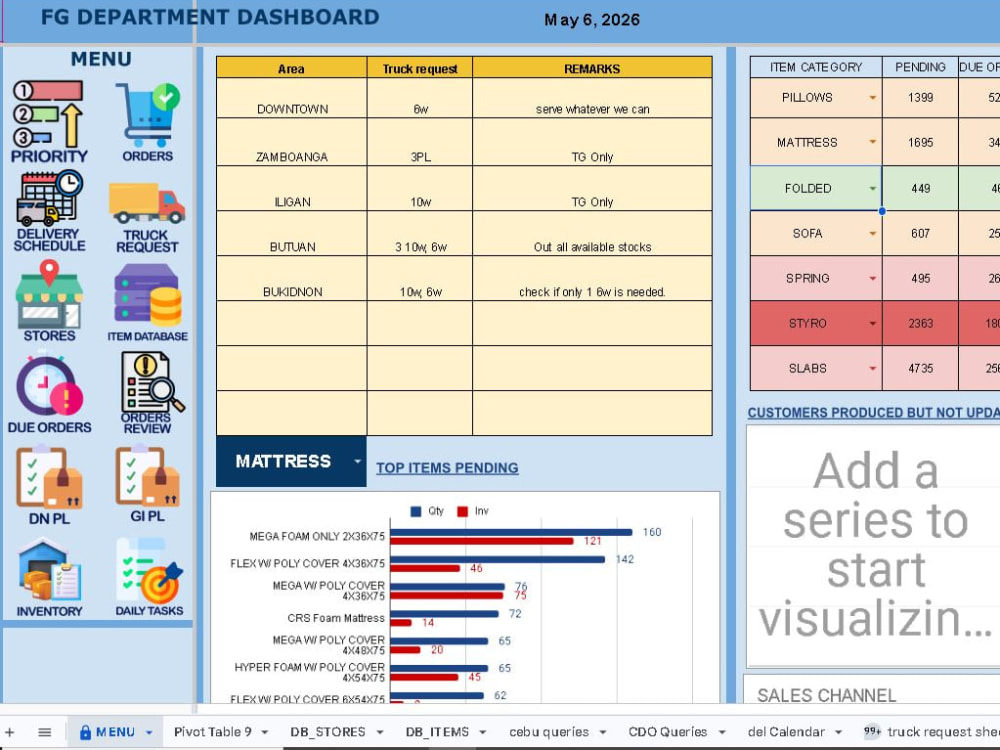The height and width of the screenshot is (750, 1000).
Task: Open the MATTRESS category dropdown arrow in table
Action: tap(872, 142)
